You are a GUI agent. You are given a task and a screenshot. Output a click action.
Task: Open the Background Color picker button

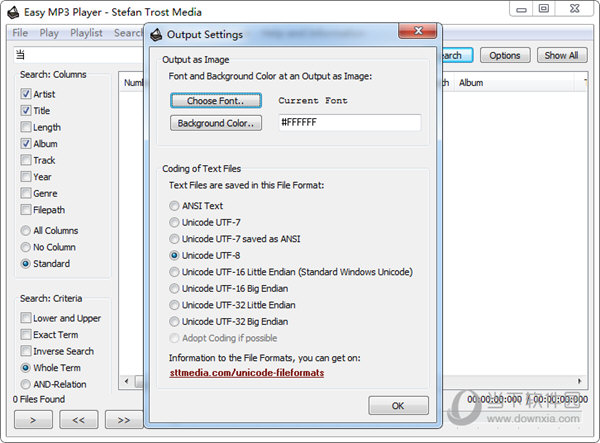[216, 123]
